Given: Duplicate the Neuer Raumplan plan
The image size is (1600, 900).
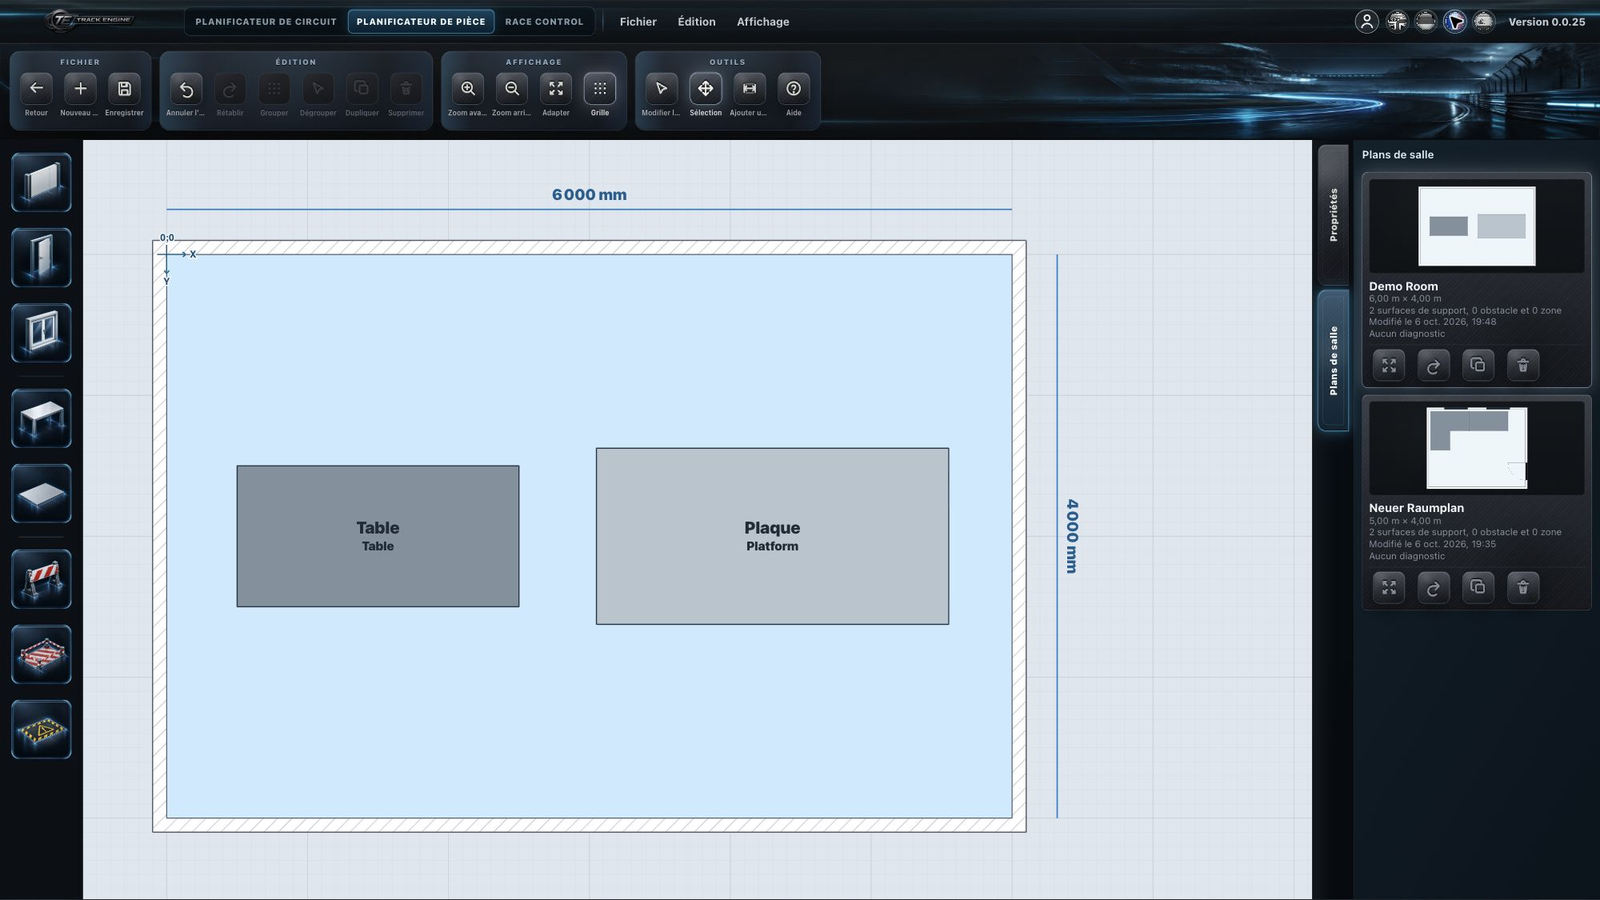Looking at the screenshot, I should tap(1478, 588).
